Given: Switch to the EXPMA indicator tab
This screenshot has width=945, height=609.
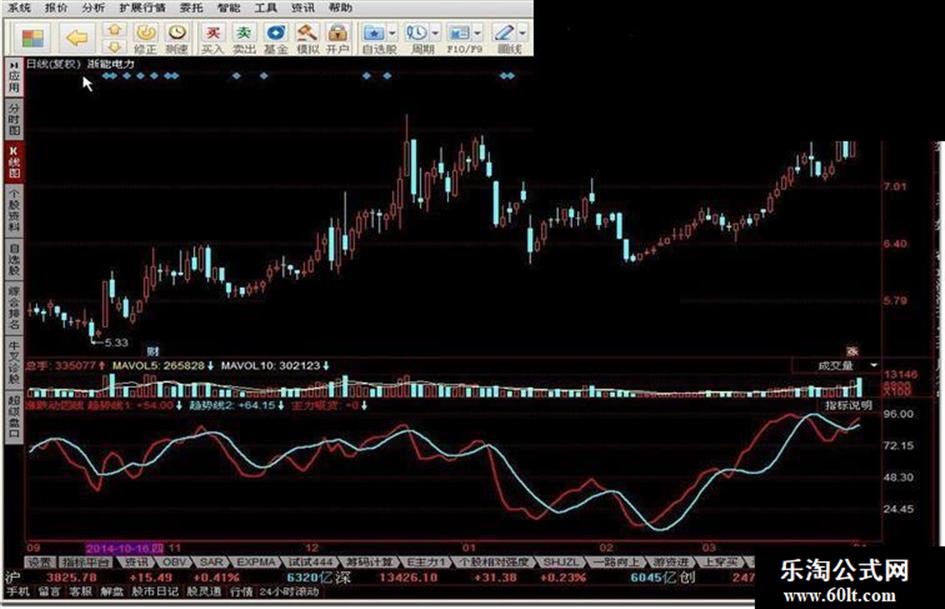Looking at the screenshot, I should pos(256,562).
